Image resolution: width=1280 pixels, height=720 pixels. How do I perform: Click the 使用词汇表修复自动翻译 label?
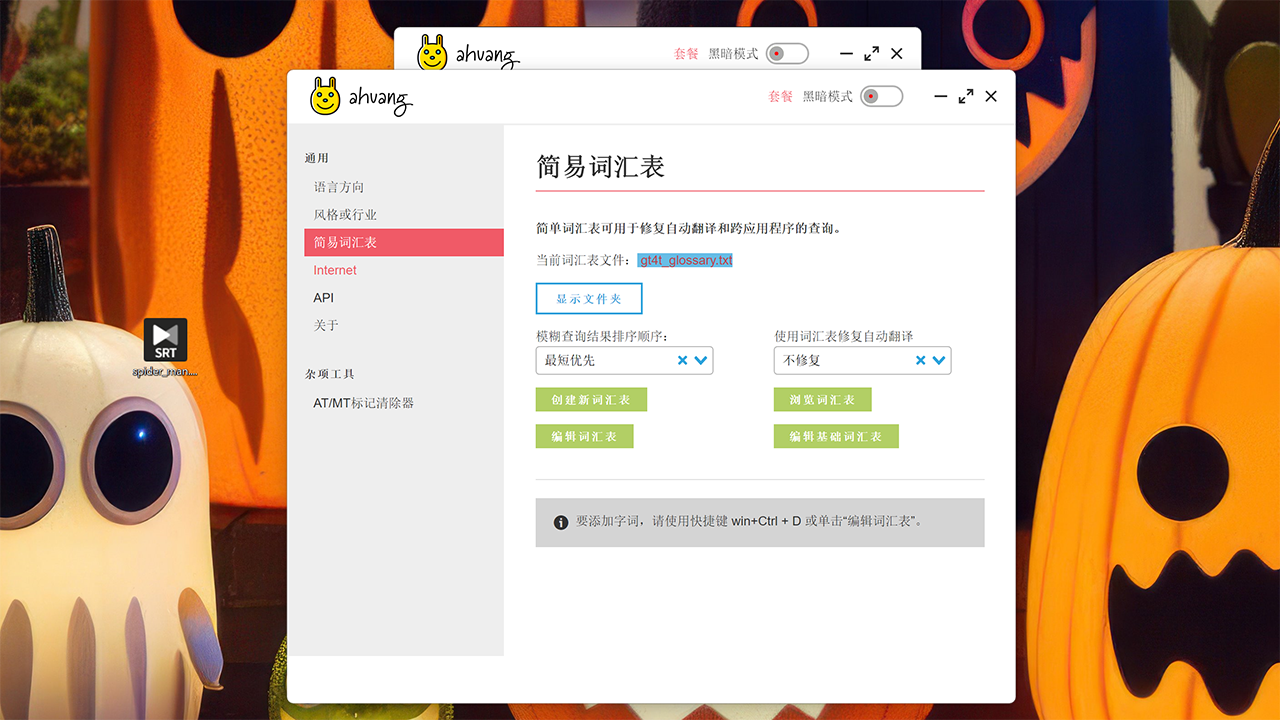[844, 336]
